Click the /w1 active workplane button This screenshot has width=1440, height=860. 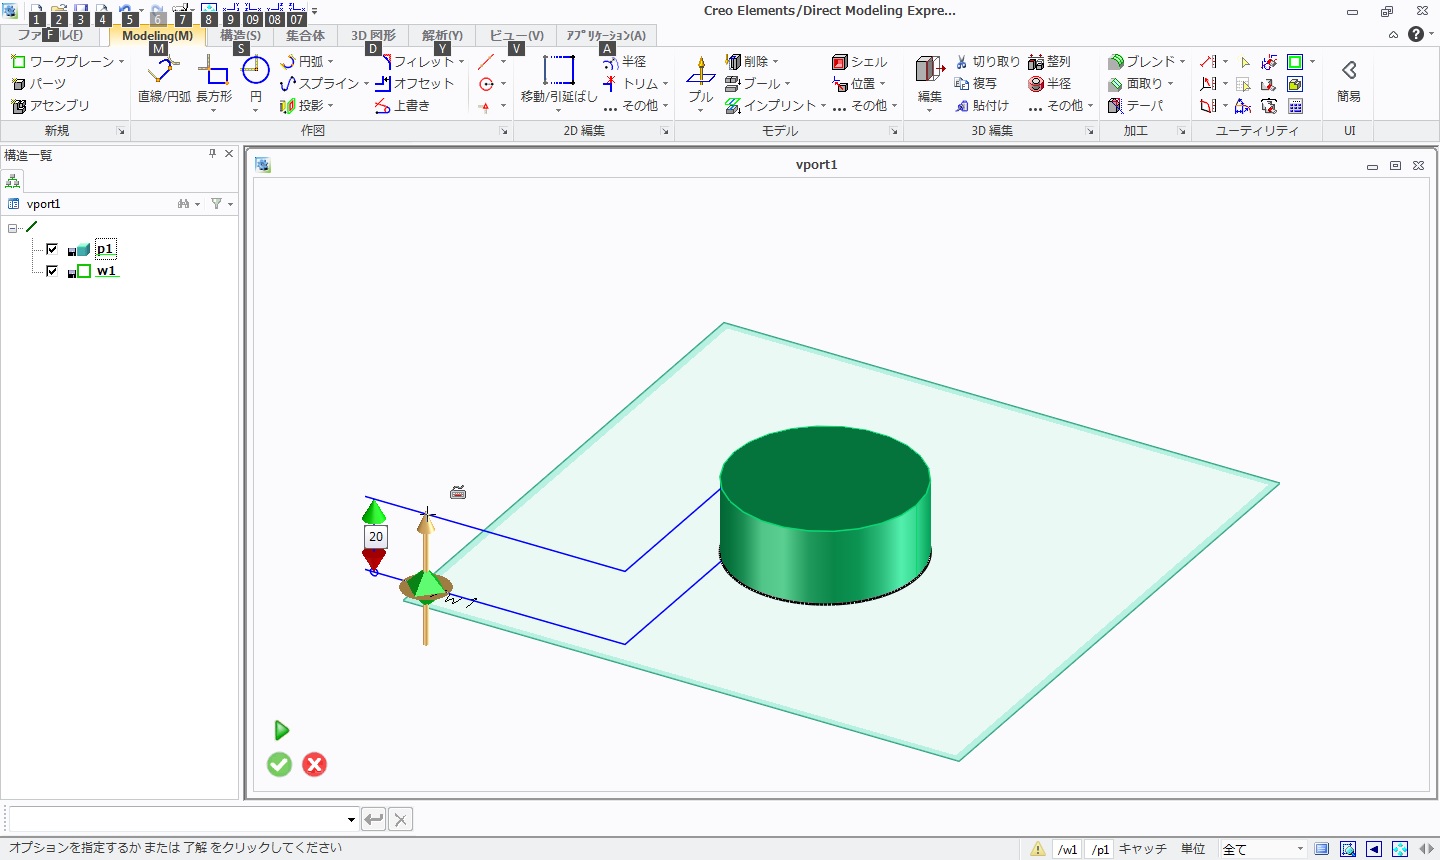pos(1068,849)
